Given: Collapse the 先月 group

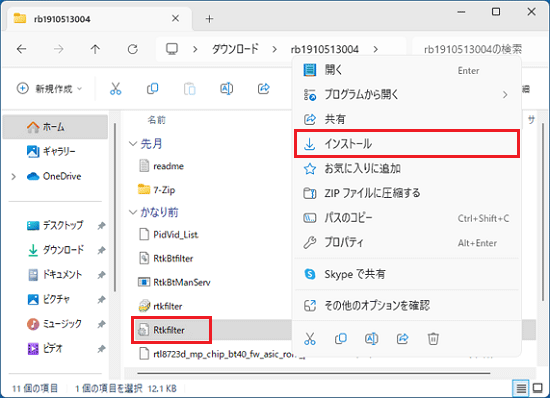Looking at the screenshot, I should [133, 144].
